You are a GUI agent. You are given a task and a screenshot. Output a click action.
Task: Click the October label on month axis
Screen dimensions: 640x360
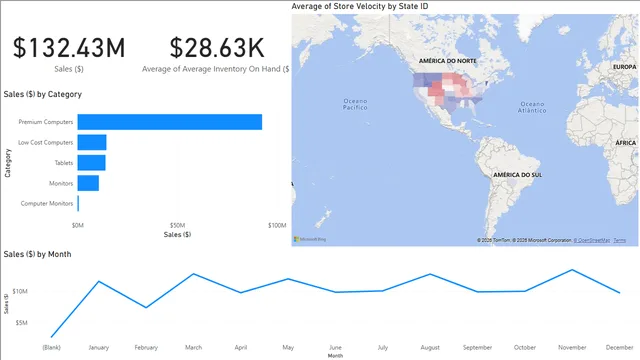point(525,348)
